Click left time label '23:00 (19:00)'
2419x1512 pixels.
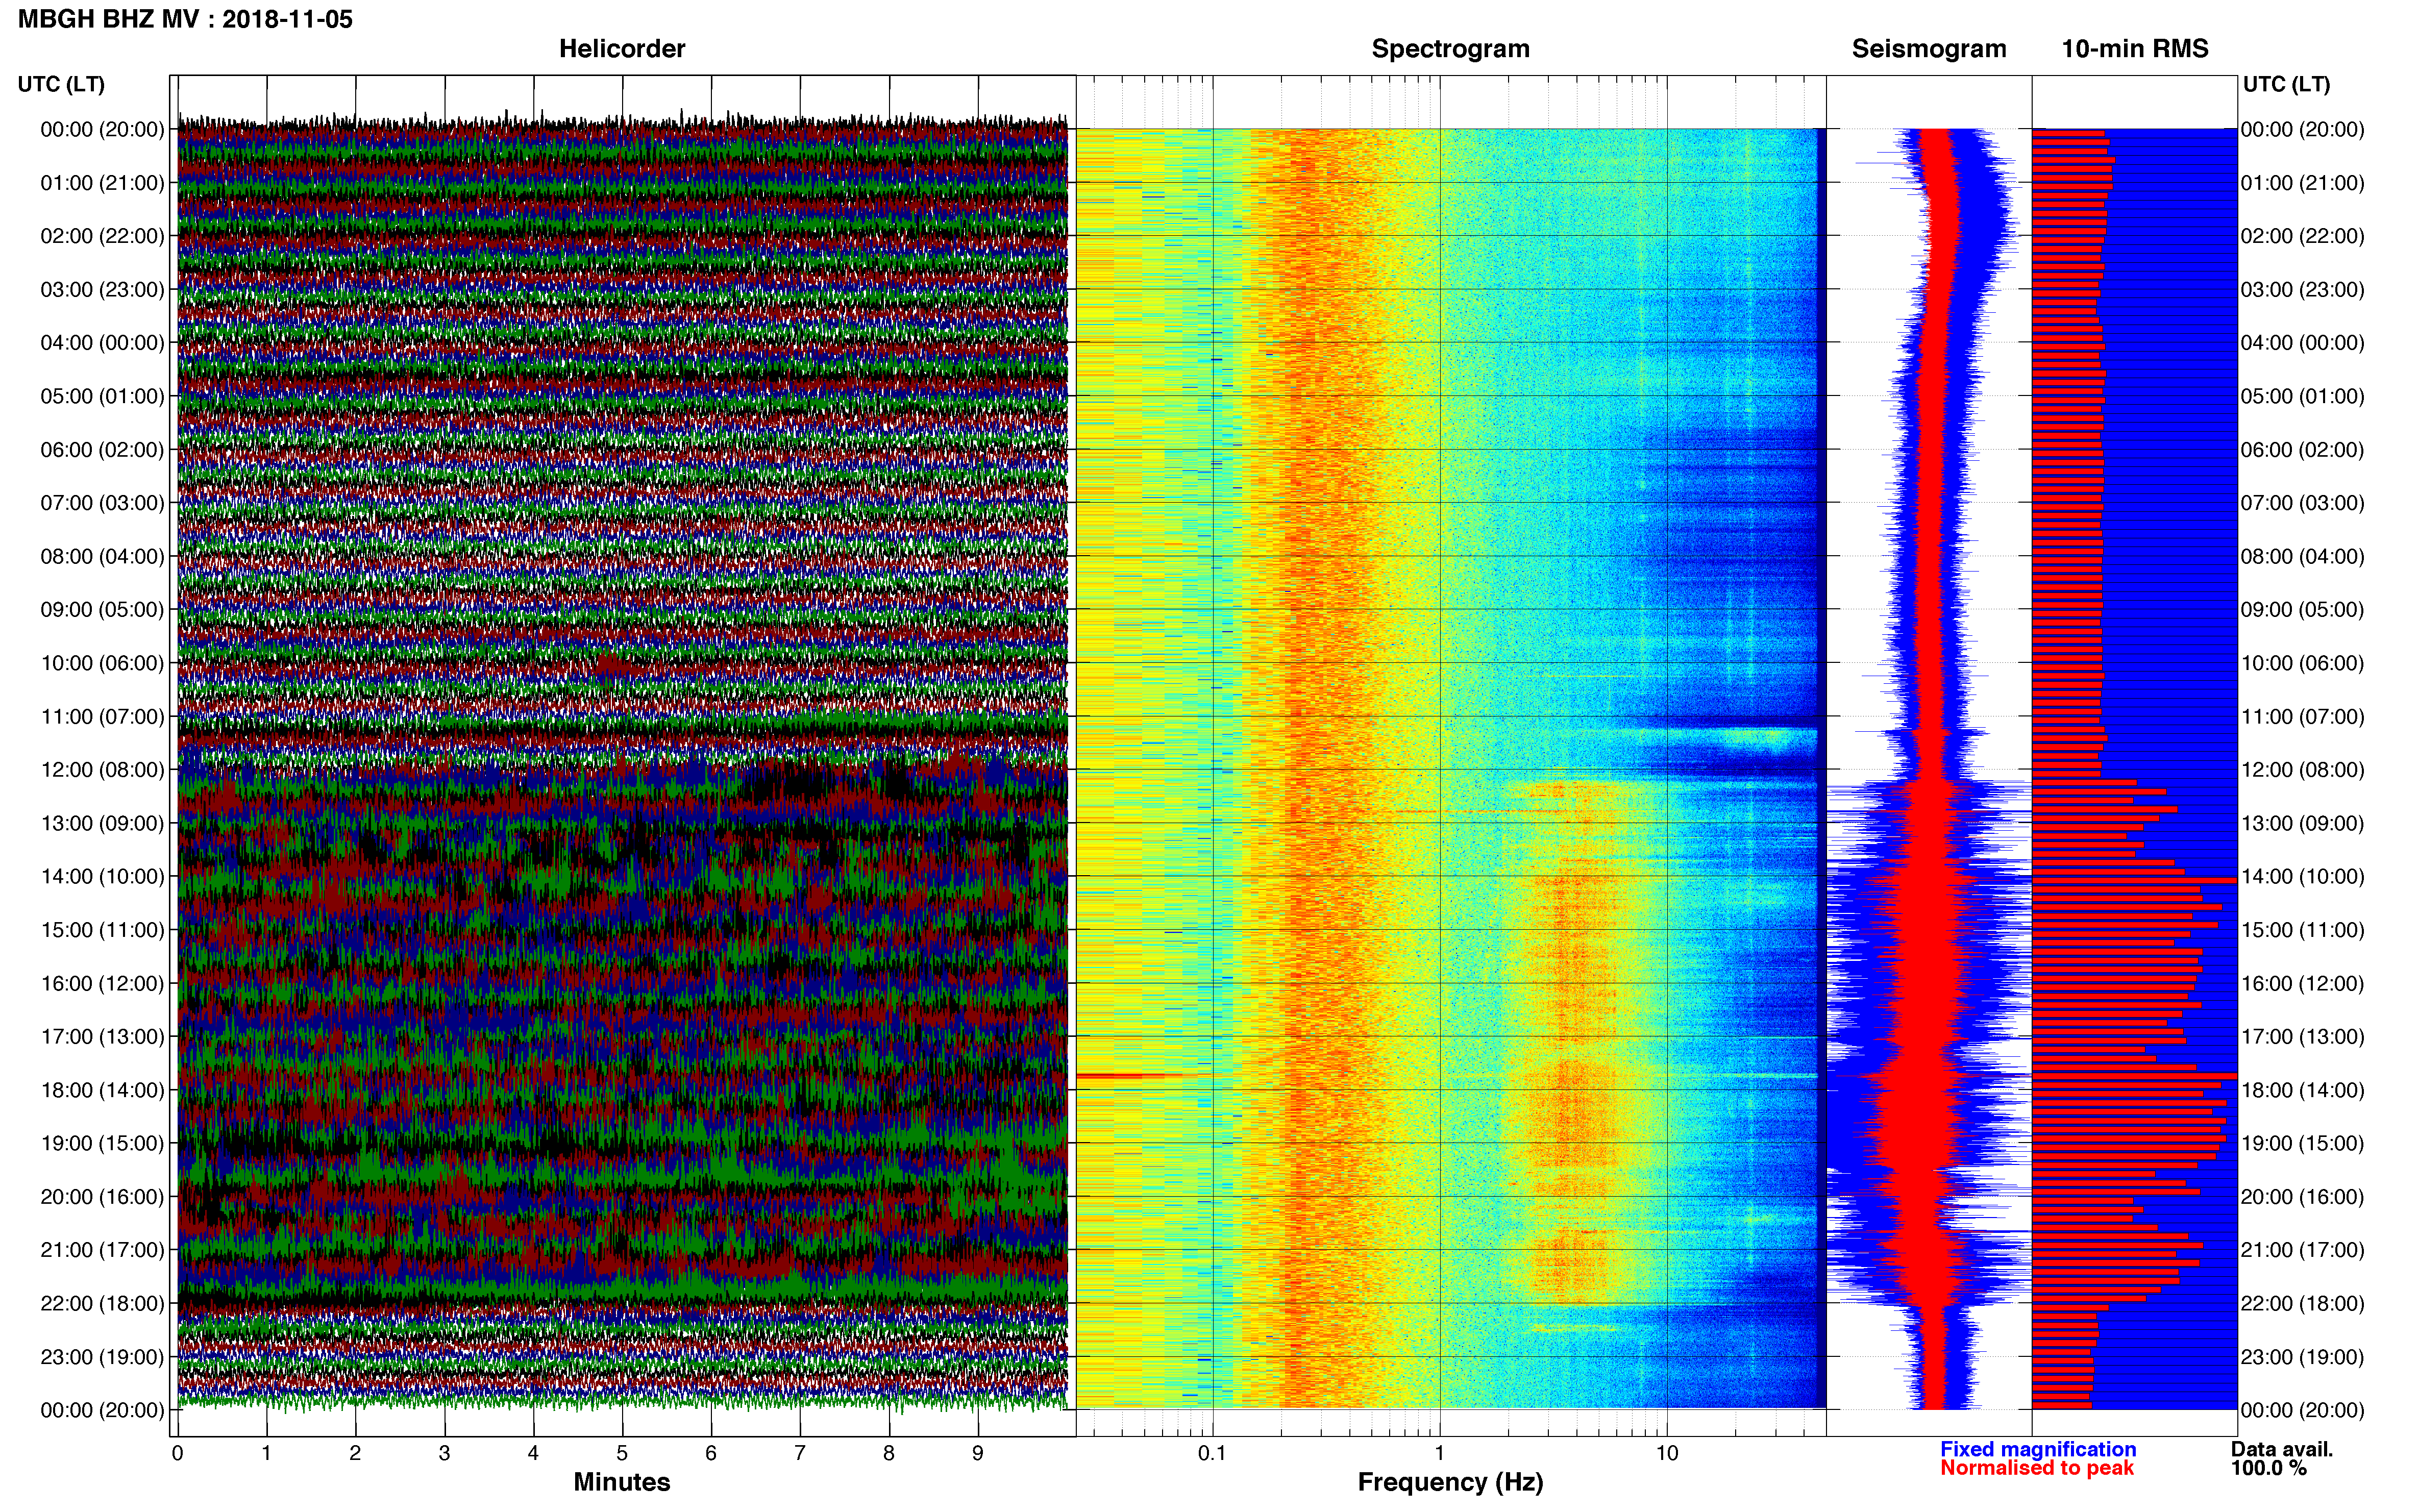[x=102, y=1357]
